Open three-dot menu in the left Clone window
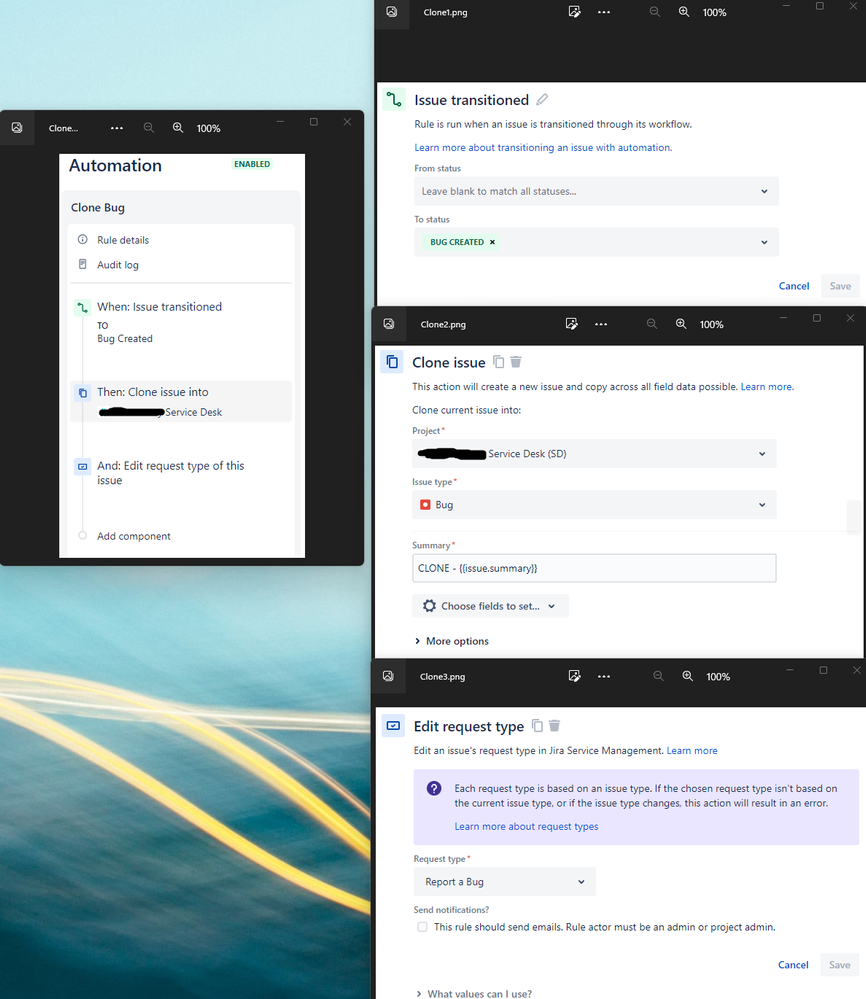866x999 pixels. pyautogui.click(x=117, y=128)
